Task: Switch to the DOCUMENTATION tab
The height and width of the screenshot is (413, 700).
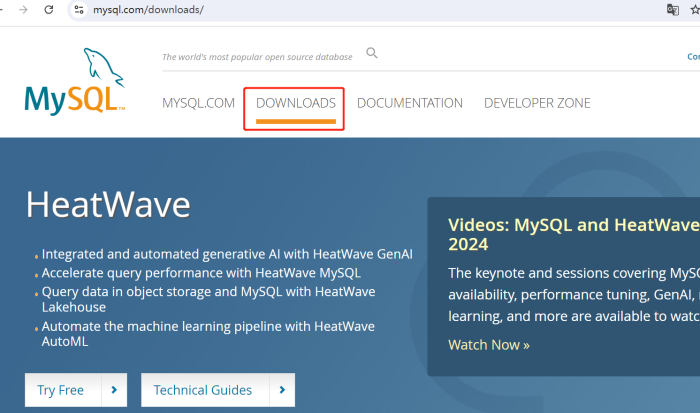Action: click(x=409, y=103)
